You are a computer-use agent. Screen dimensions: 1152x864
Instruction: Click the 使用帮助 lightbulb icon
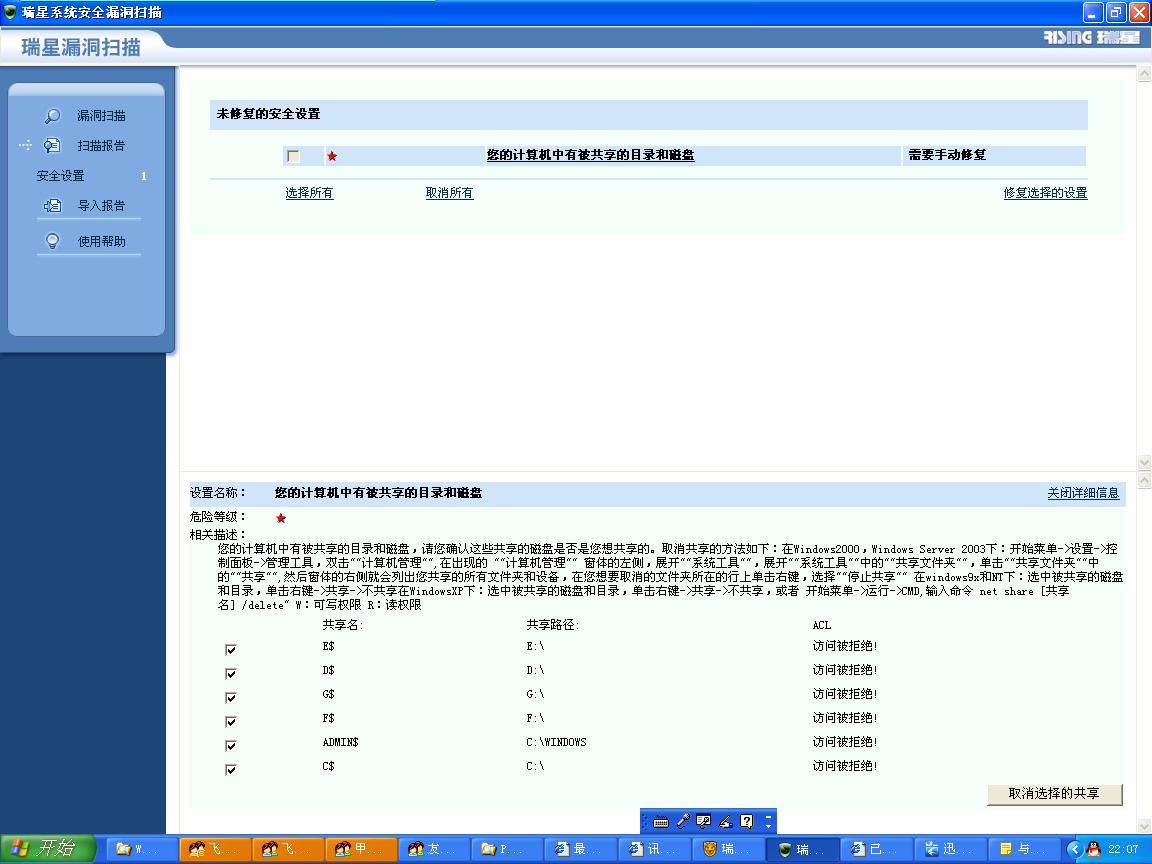coord(52,241)
